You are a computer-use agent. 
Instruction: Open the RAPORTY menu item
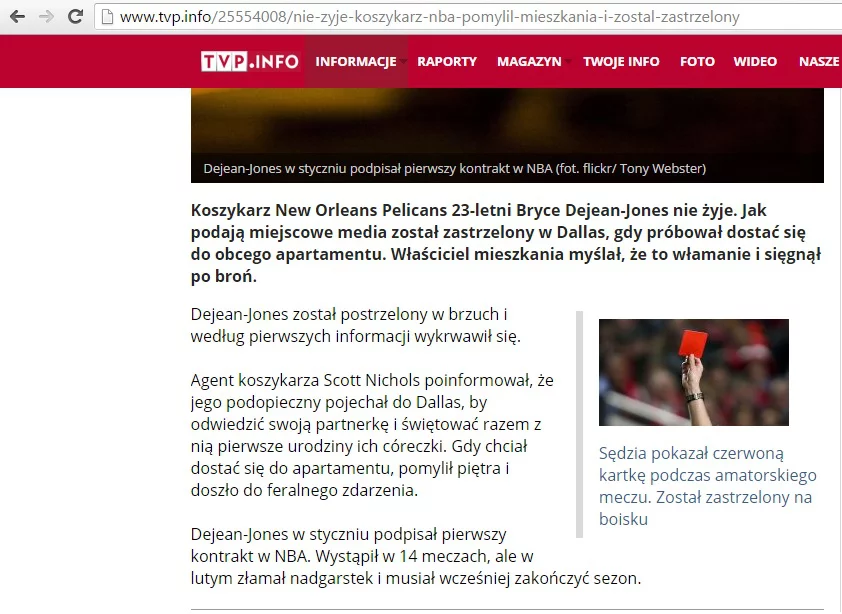(x=447, y=62)
